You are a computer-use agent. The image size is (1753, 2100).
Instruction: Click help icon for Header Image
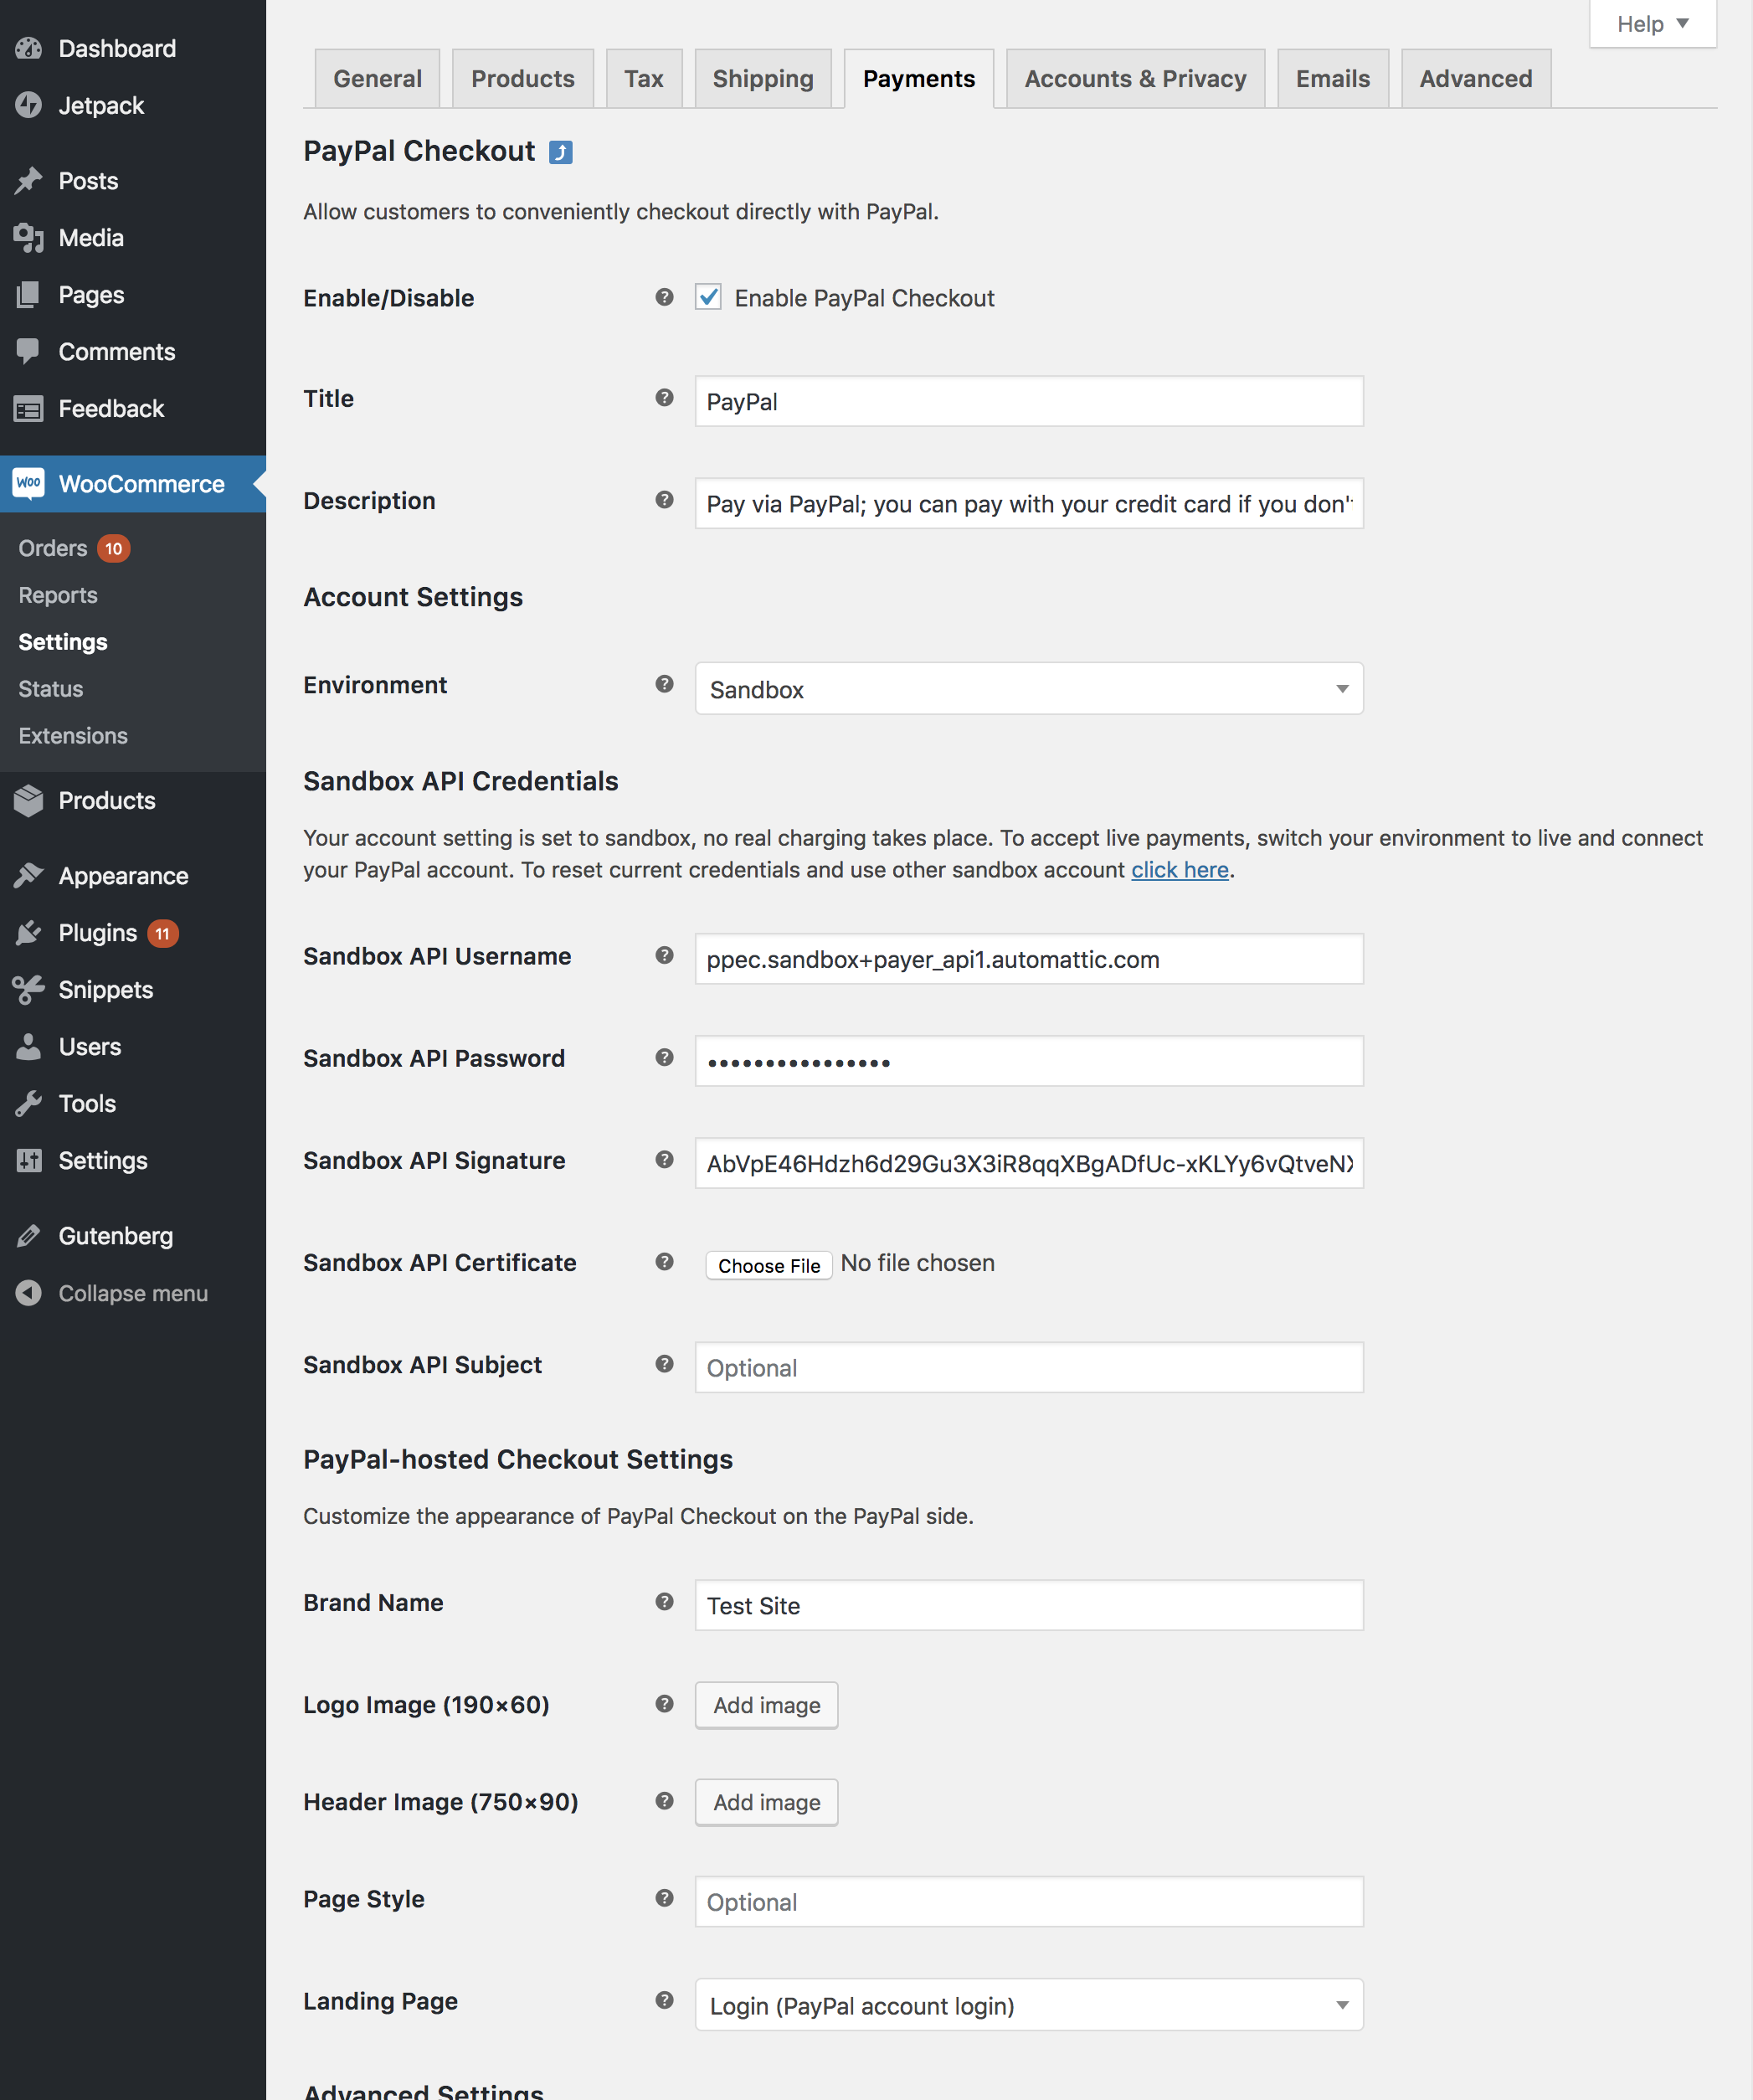click(x=664, y=1801)
